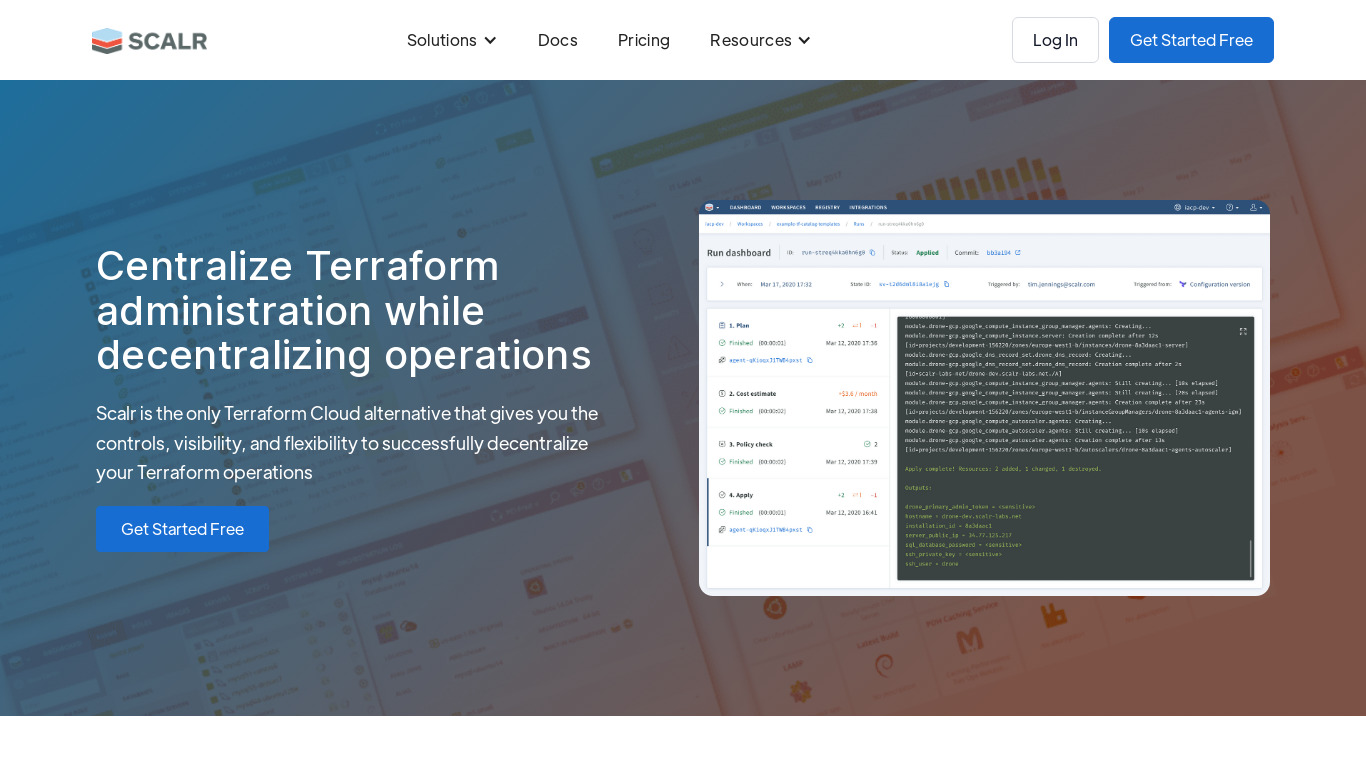Click the Scalr logo in the header
The image size is (1366, 768).
pyautogui.click(x=149, y=40)
